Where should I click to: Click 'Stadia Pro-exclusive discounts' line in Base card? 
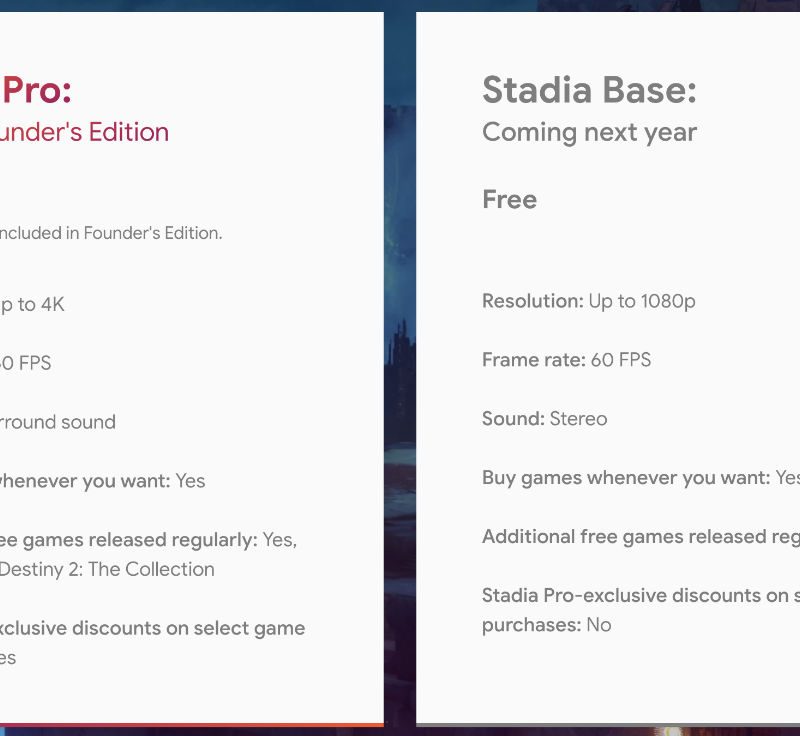tap(640, 596)
